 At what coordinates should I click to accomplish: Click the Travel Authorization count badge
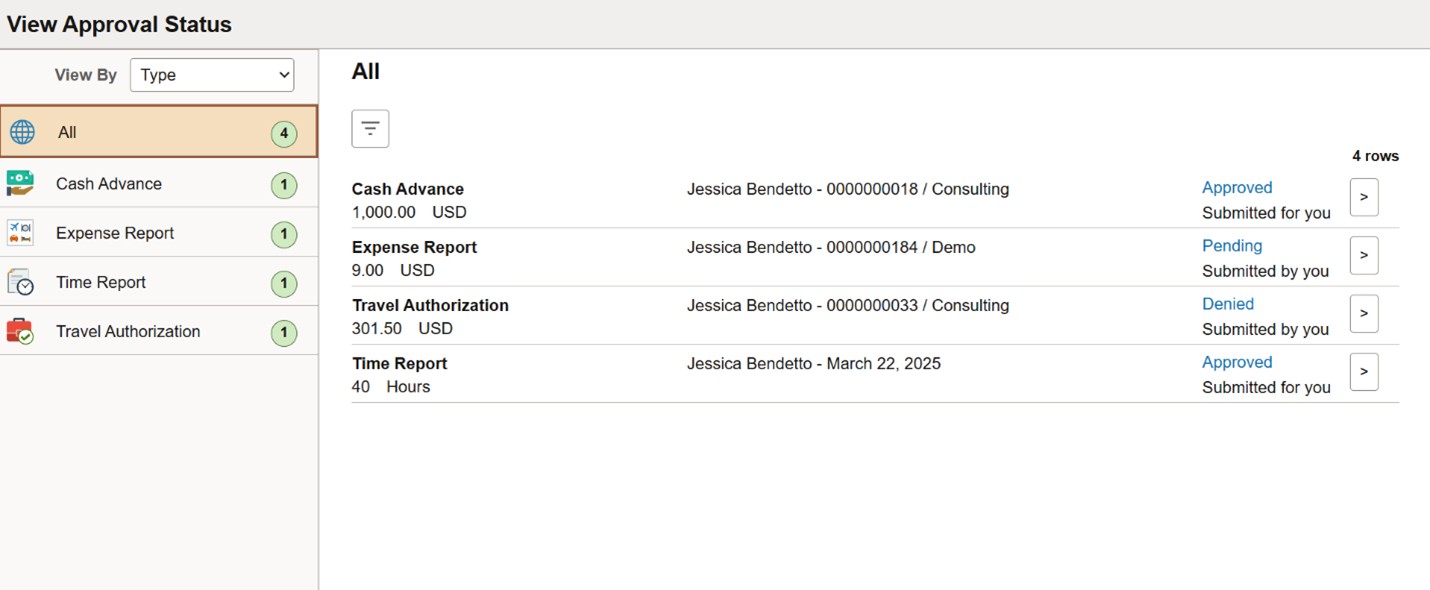(x=284, y=332)
